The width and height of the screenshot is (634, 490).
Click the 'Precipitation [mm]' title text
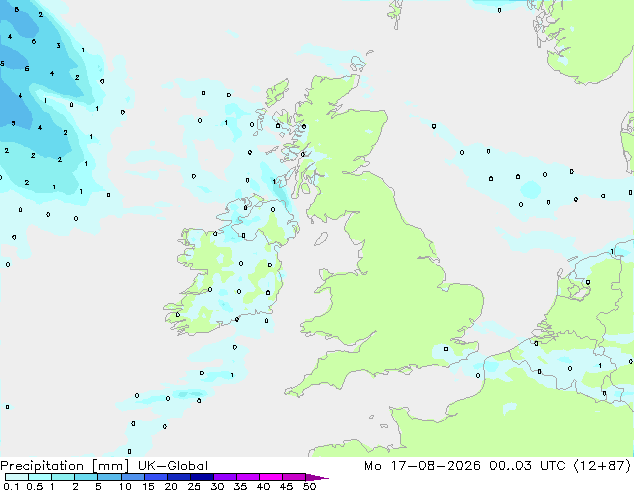coord(65,466)
